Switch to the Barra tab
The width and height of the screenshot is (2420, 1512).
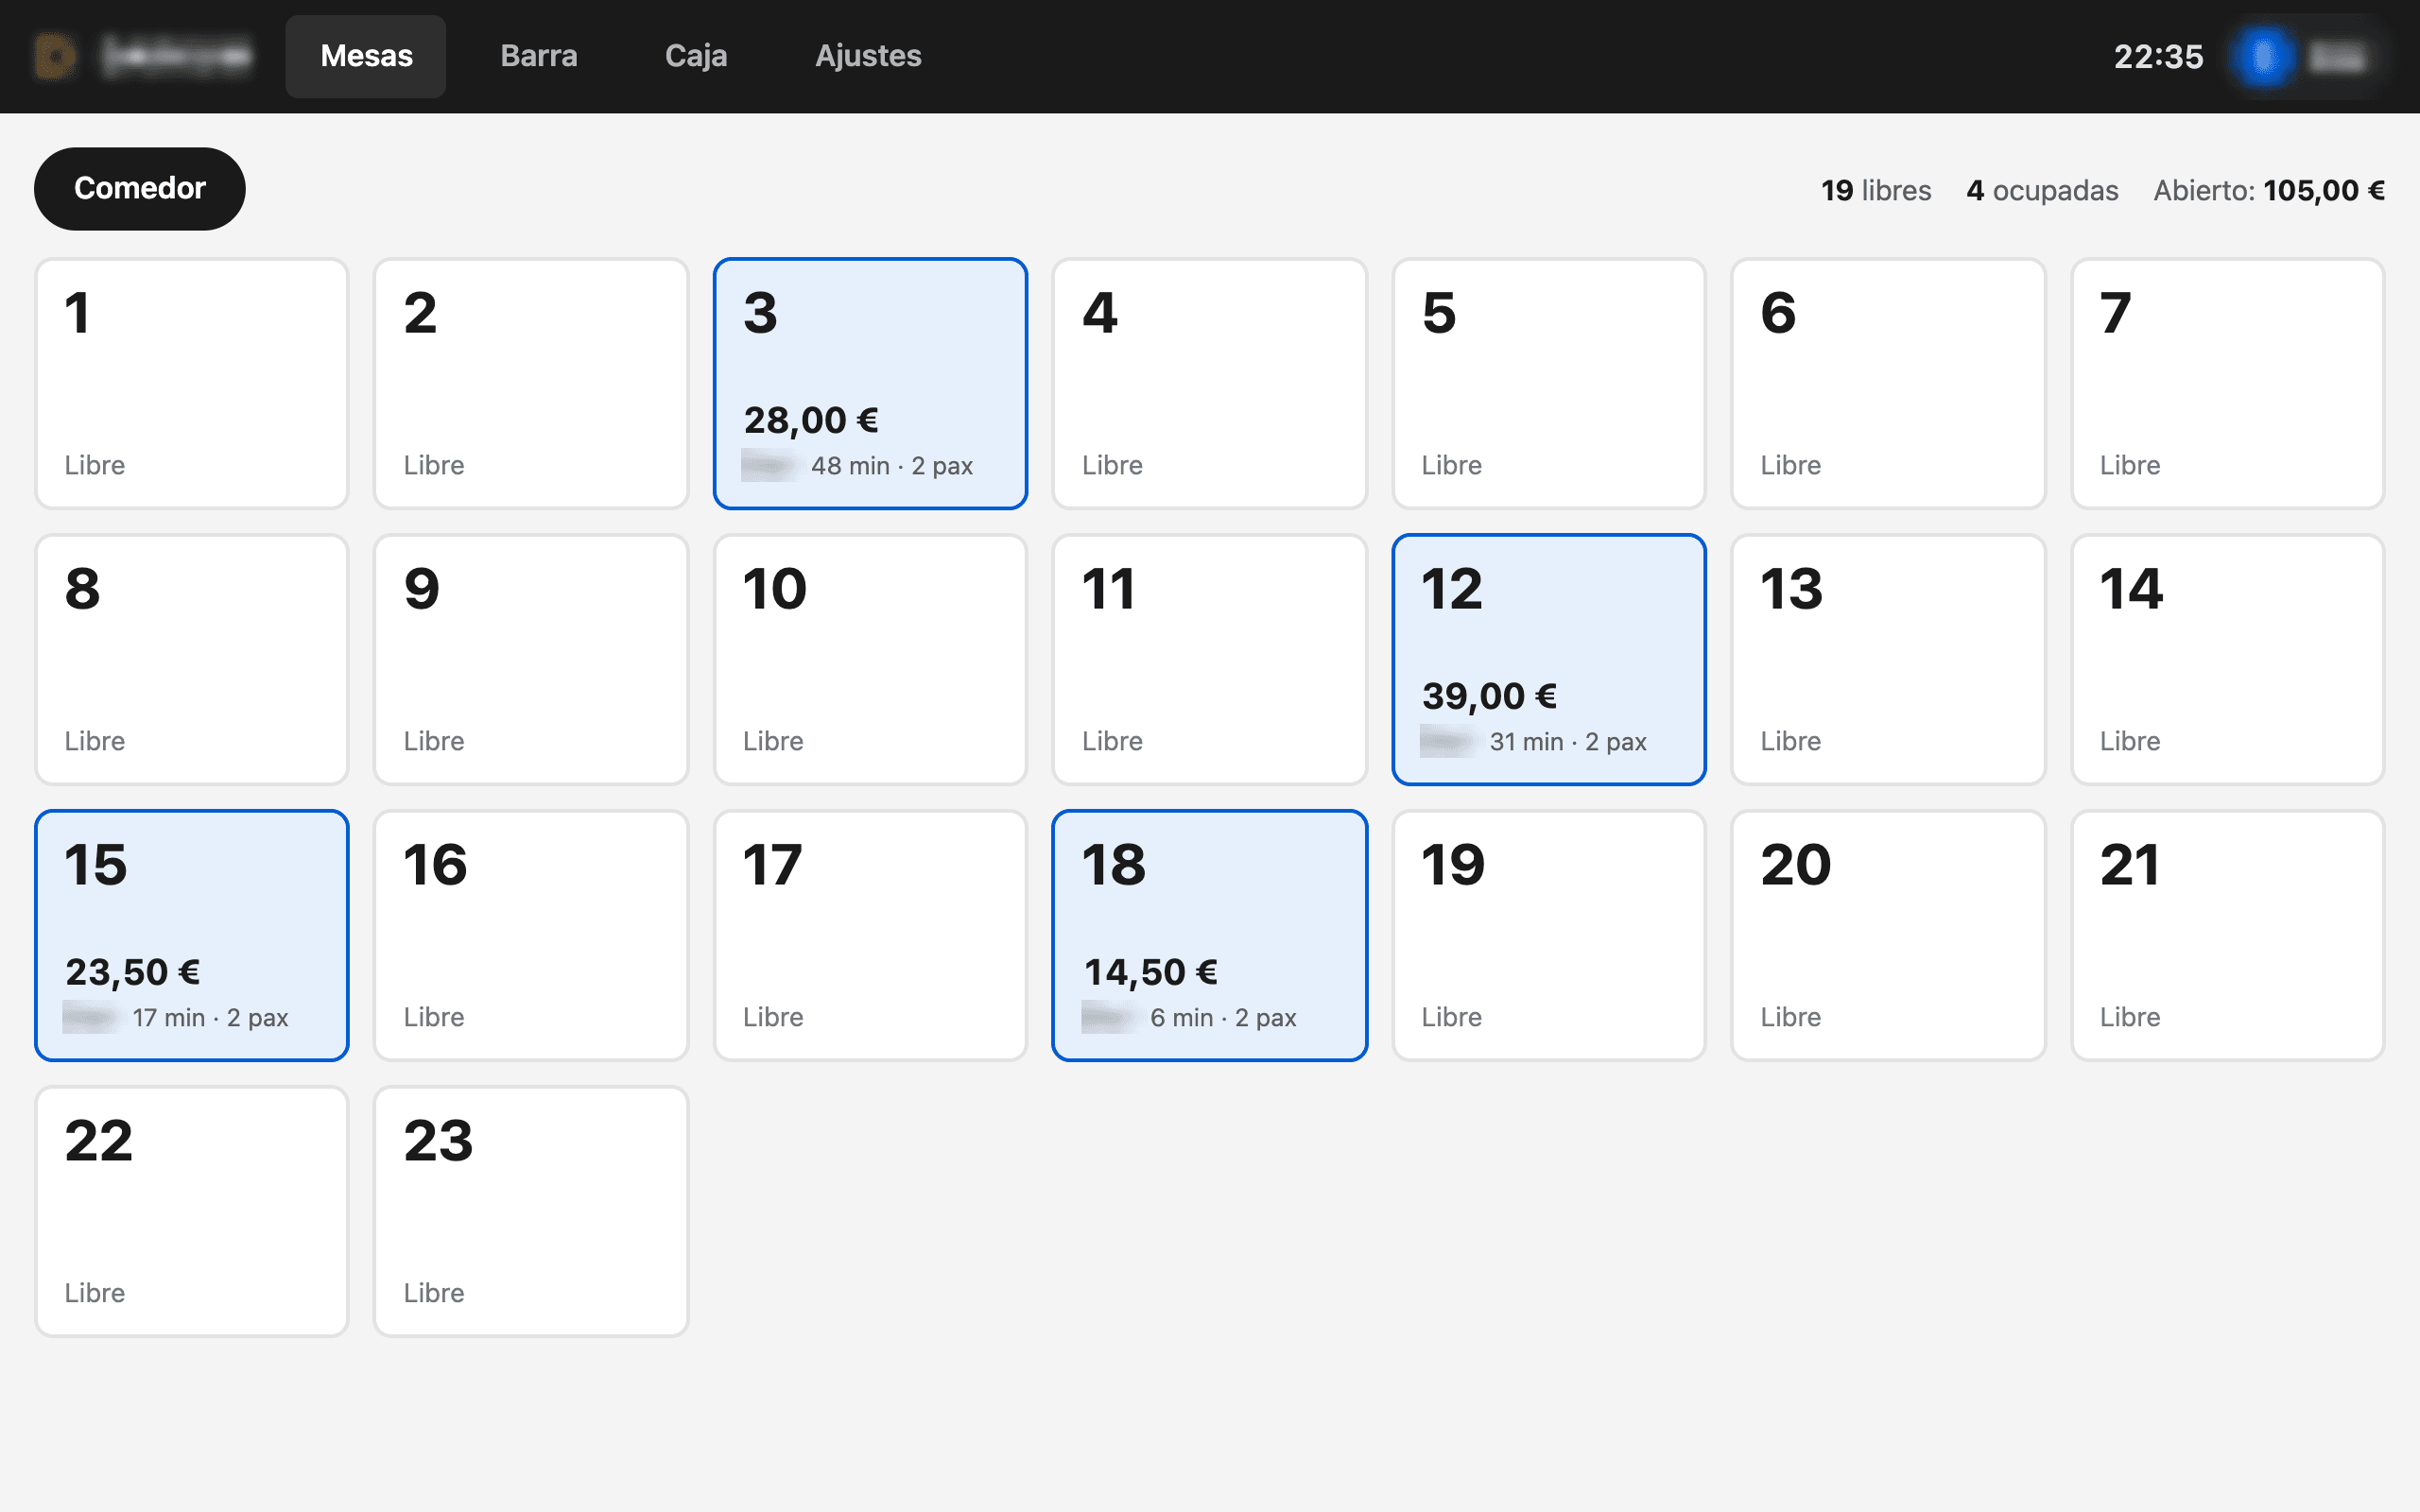539,56
